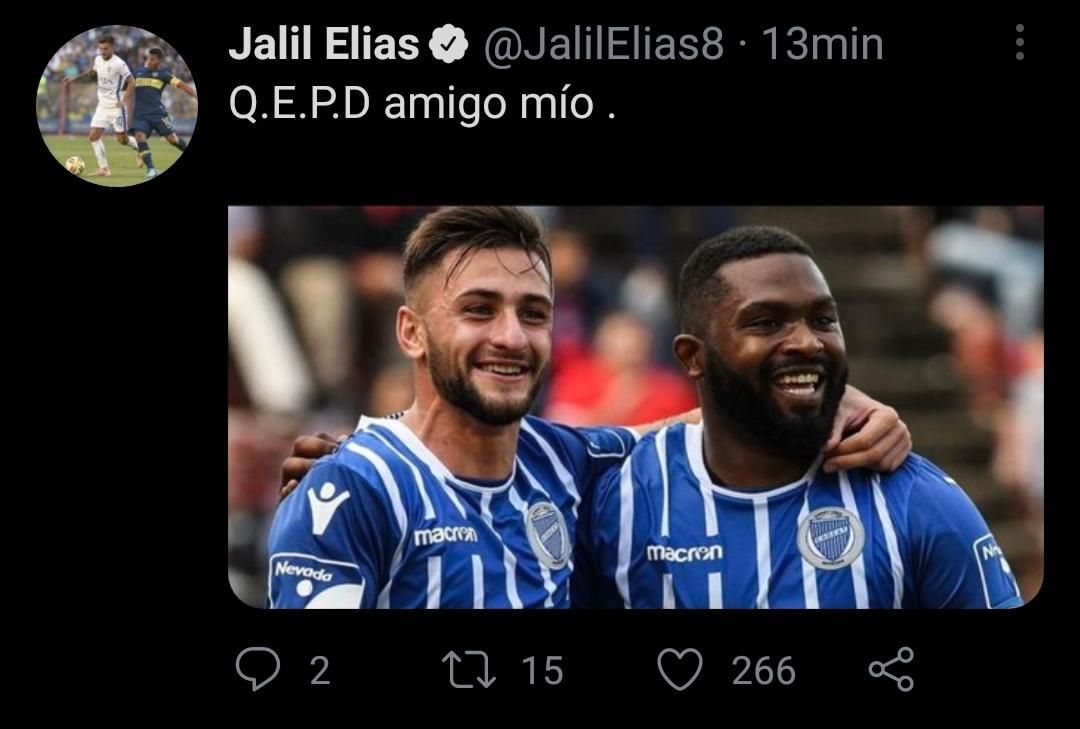1080x729 pixels.
Task: Select the tweet text Q.E.P.D amigo mío
Action: 422,105
